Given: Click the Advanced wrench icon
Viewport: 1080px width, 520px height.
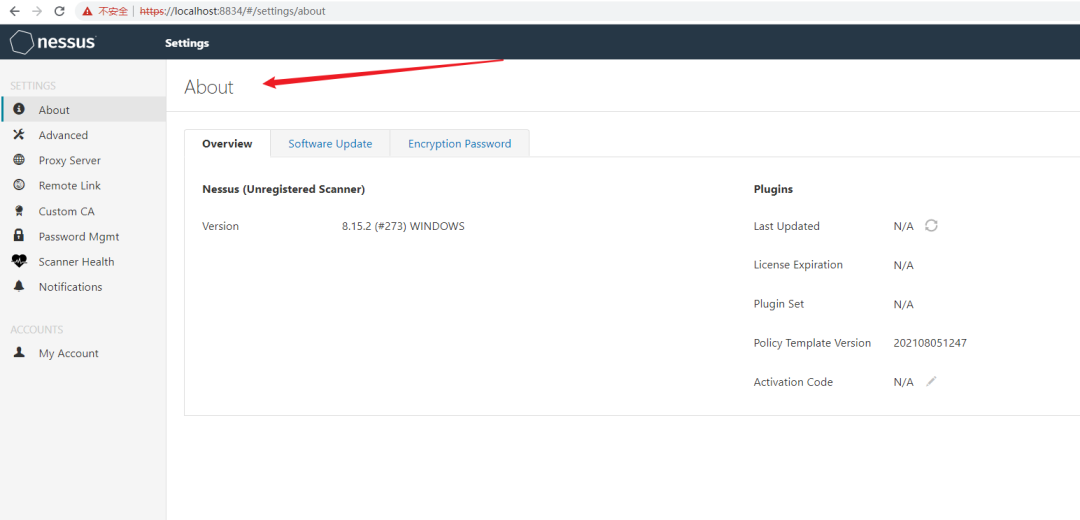Looking at the screenshot, I should click(19, 135).
